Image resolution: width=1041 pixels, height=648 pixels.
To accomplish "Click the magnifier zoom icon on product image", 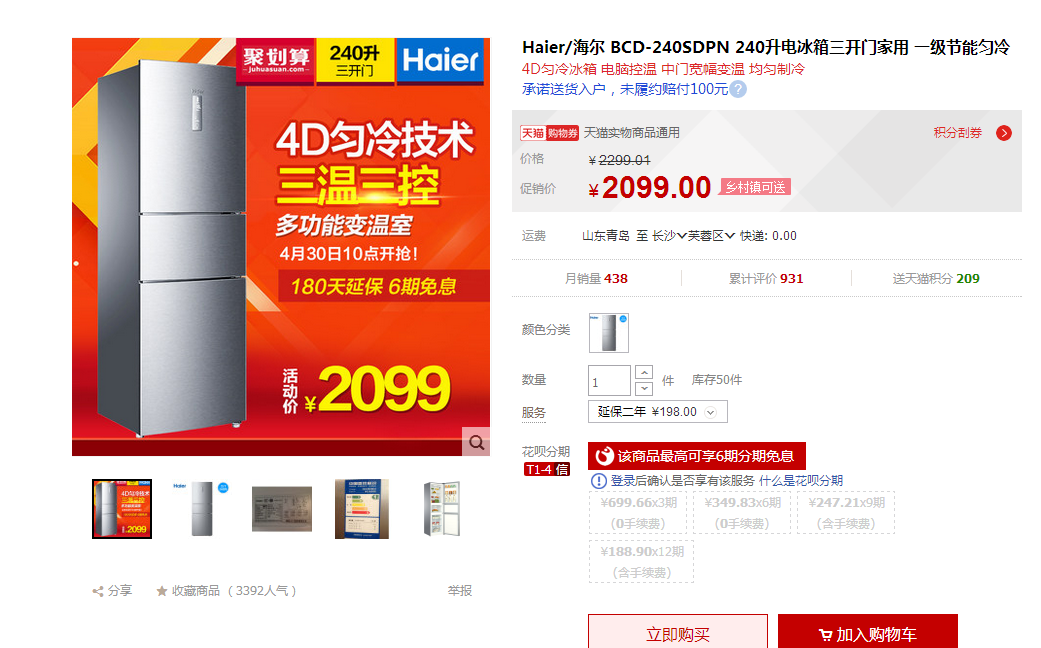I will click(476, 442).
